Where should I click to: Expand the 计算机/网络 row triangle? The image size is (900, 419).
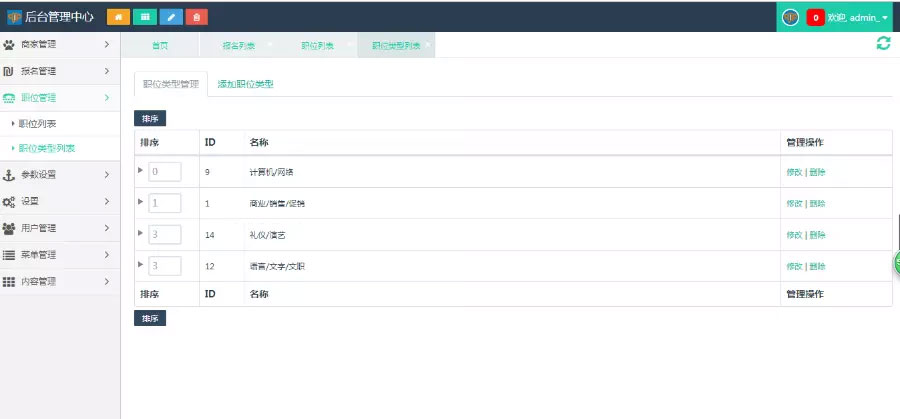[x=141, y=170]
